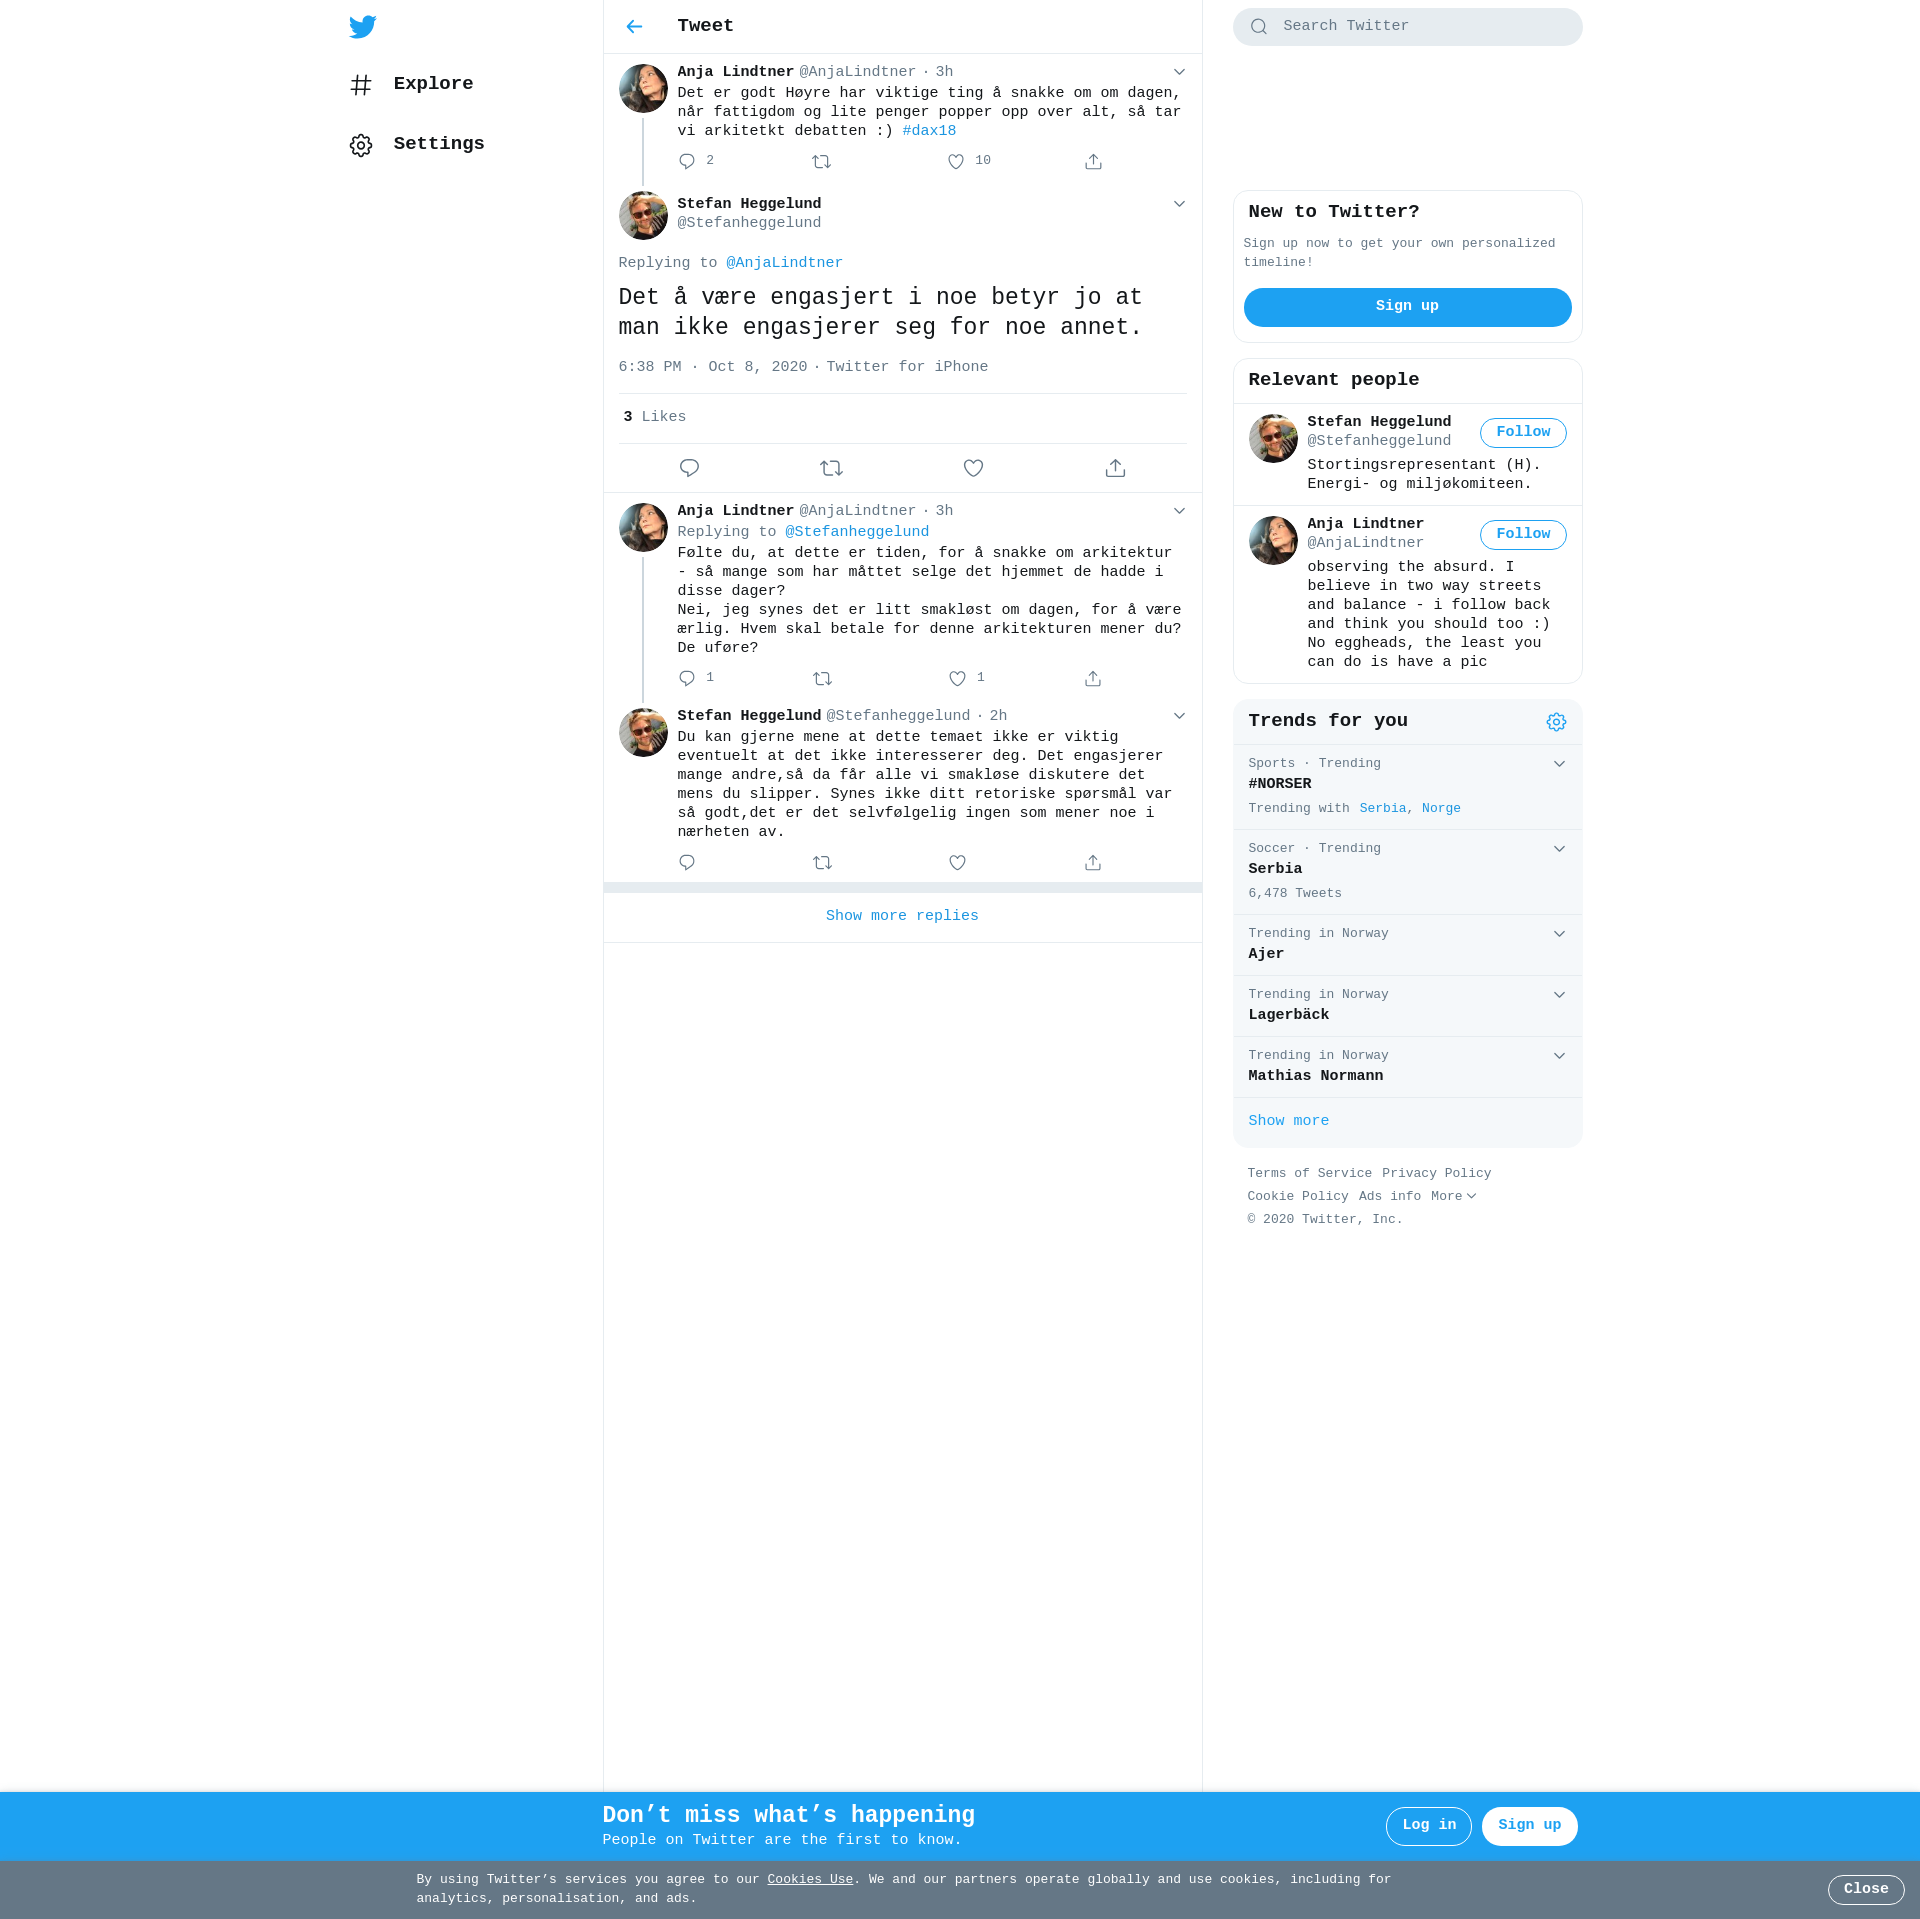Open the Cookies Use link

[810, 1880]
